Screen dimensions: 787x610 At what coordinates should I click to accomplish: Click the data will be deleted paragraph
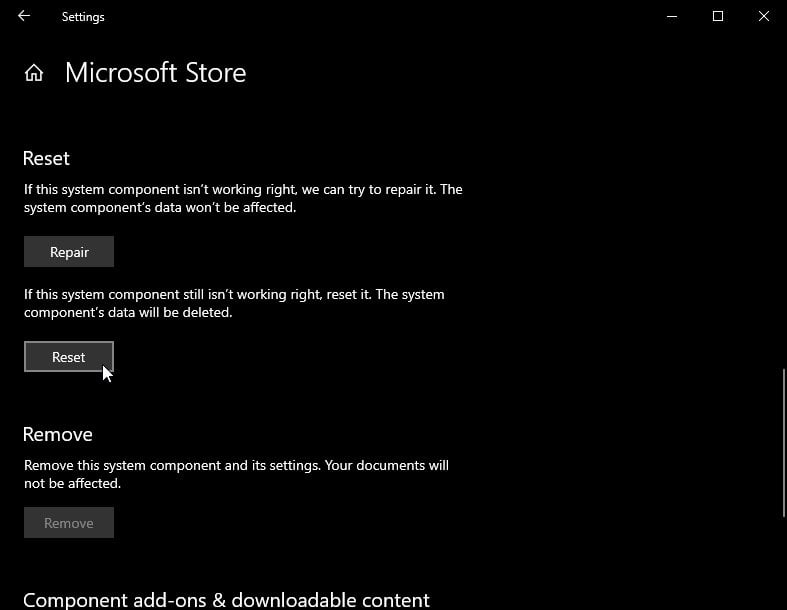(x=234, y=303)
